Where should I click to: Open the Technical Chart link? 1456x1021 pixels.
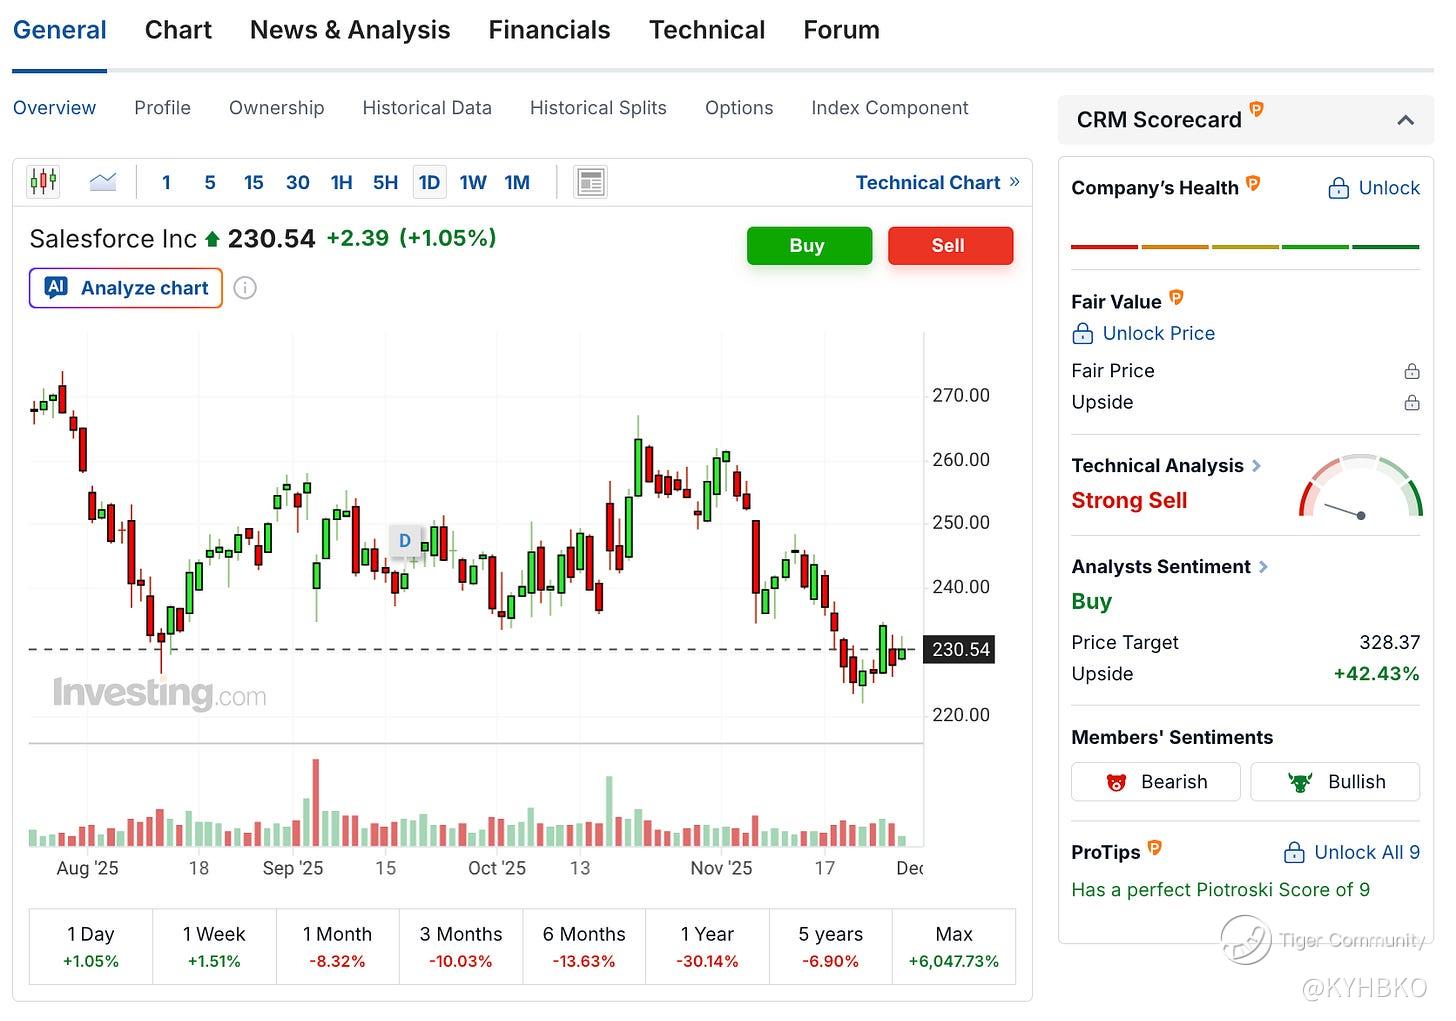pyautogui.click(x=938, y=182)
